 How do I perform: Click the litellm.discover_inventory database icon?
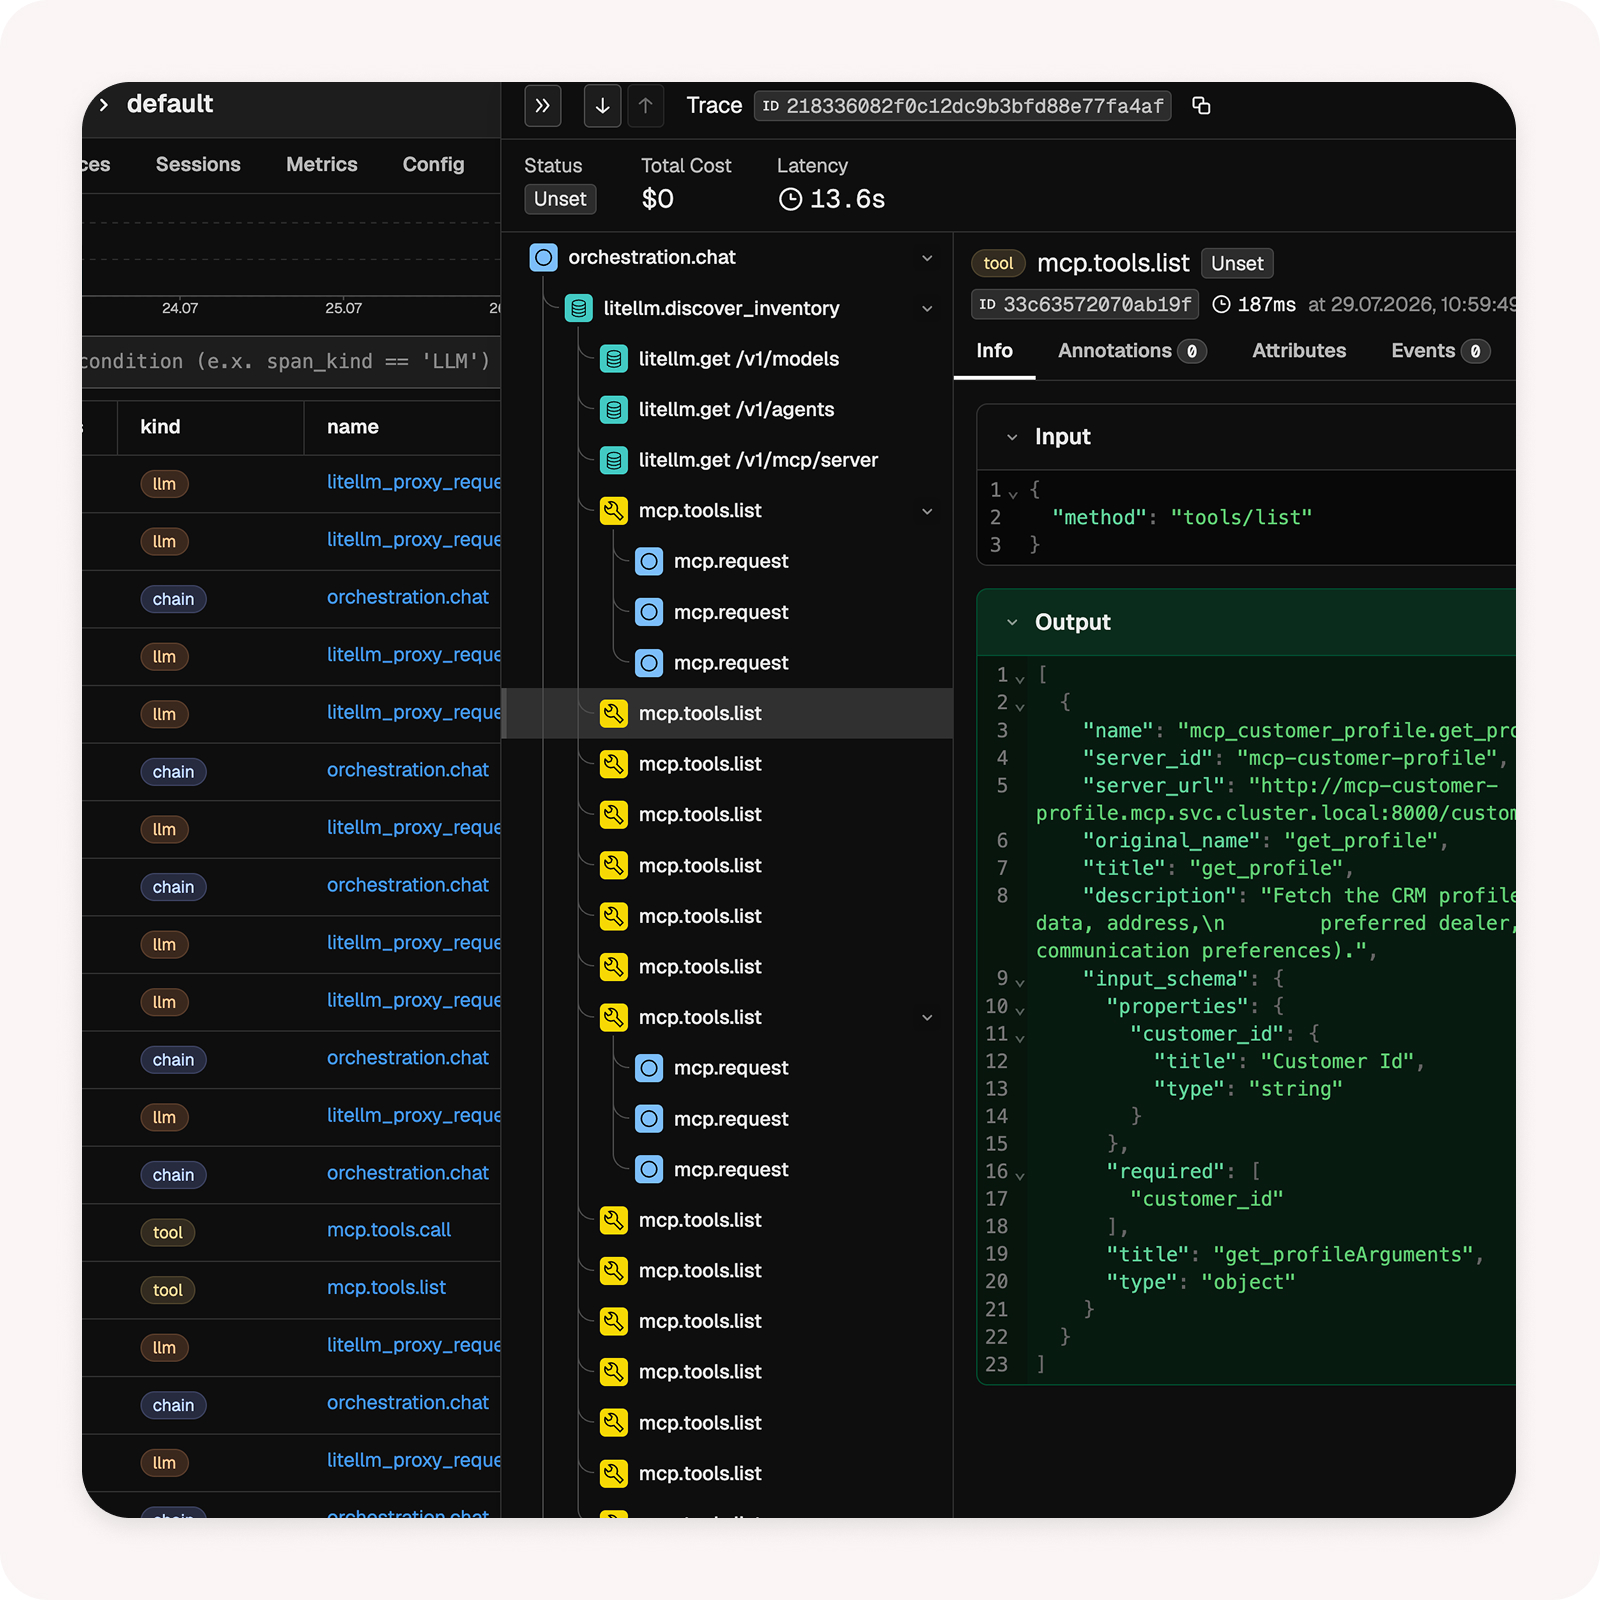pyautogui.click(x=579, y=308)
